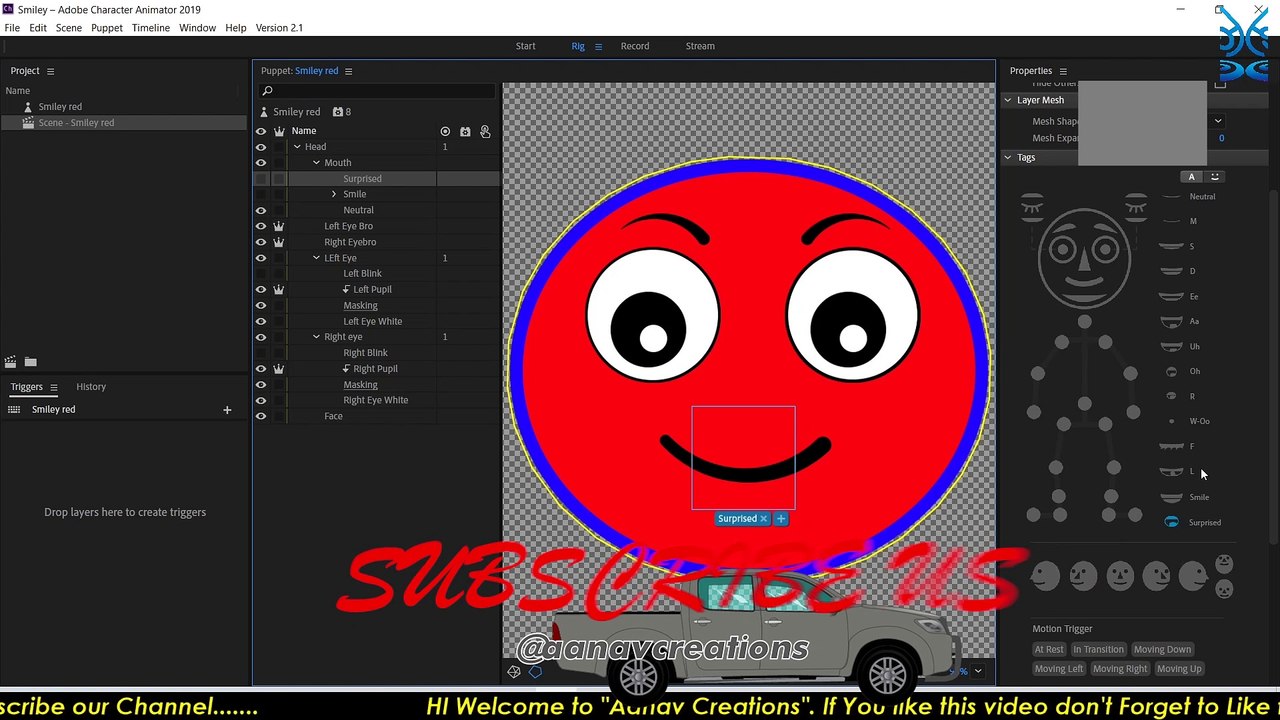Switch tags to visual face view
The image size is (1280, 720).
[x=1215, y=177]
